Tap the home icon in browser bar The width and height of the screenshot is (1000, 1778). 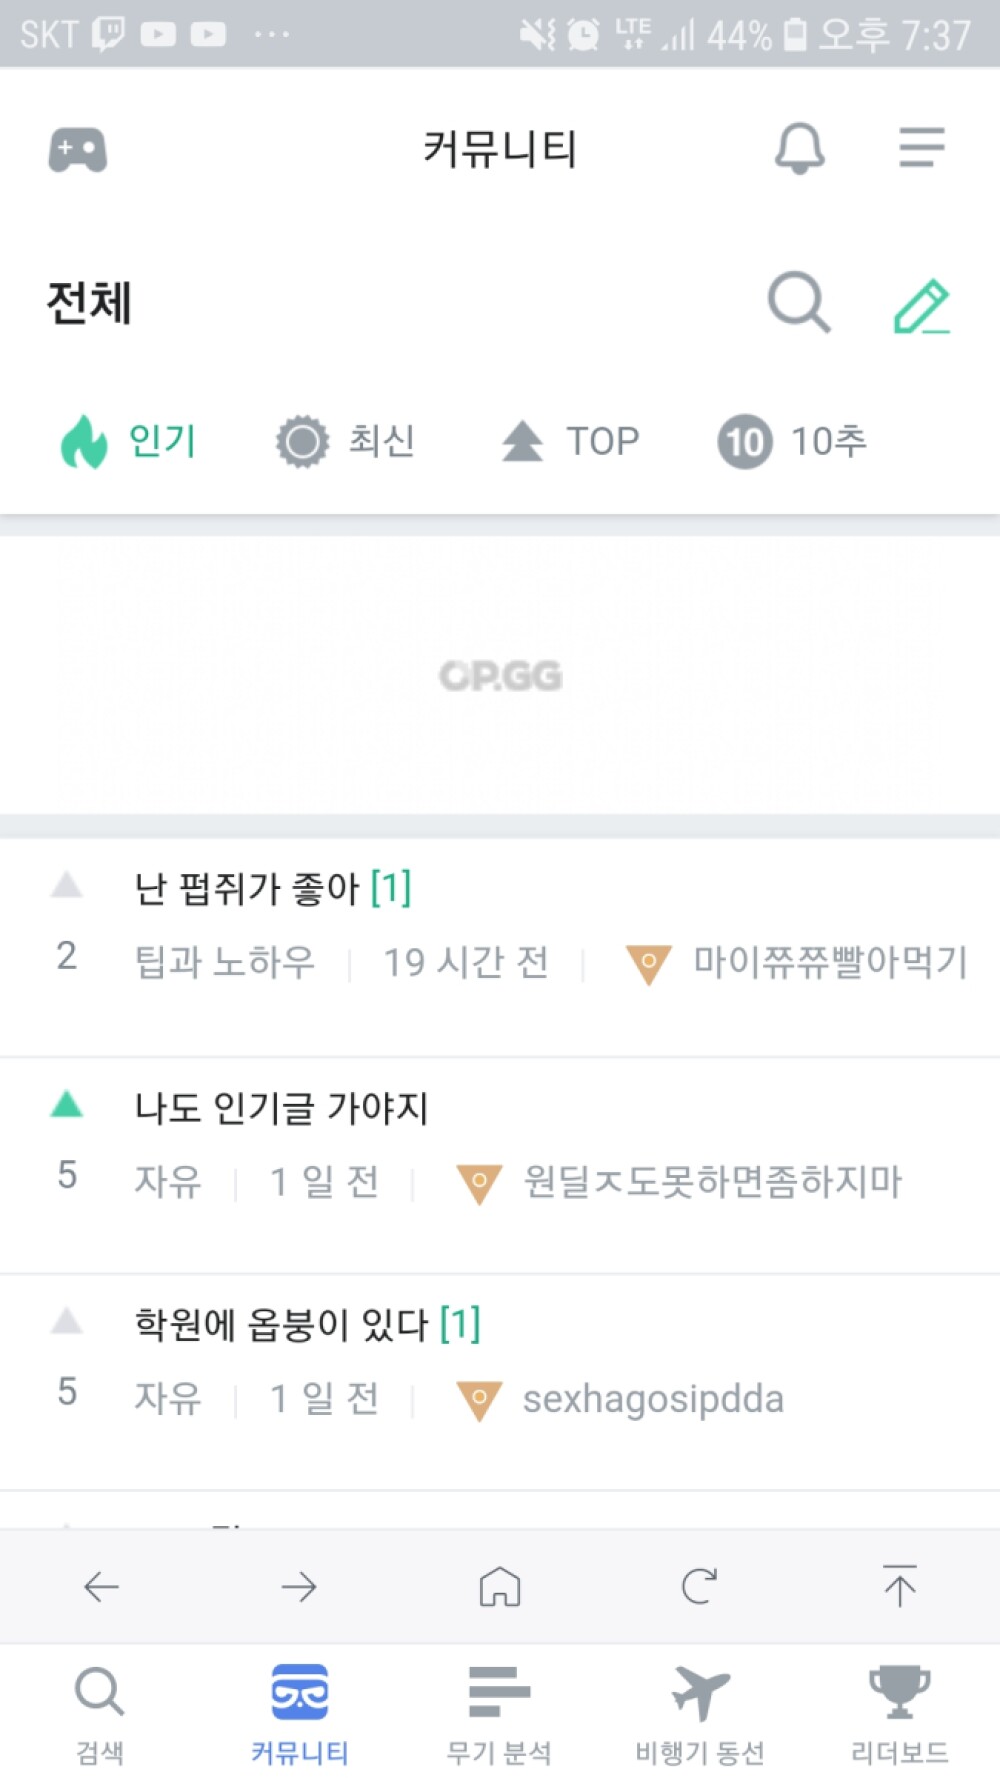coord(500,1586)
